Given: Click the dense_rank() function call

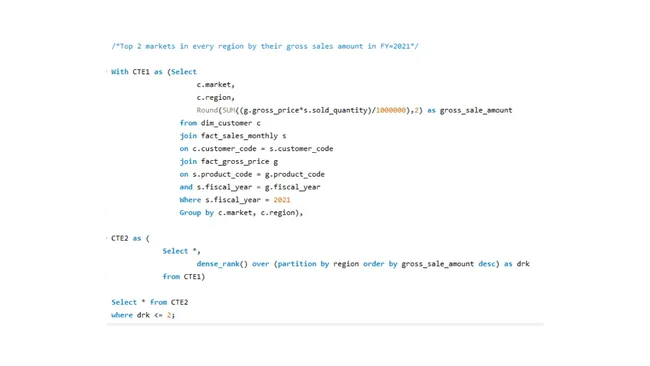Looking at the screenshot, I should [x=222, y=264].
